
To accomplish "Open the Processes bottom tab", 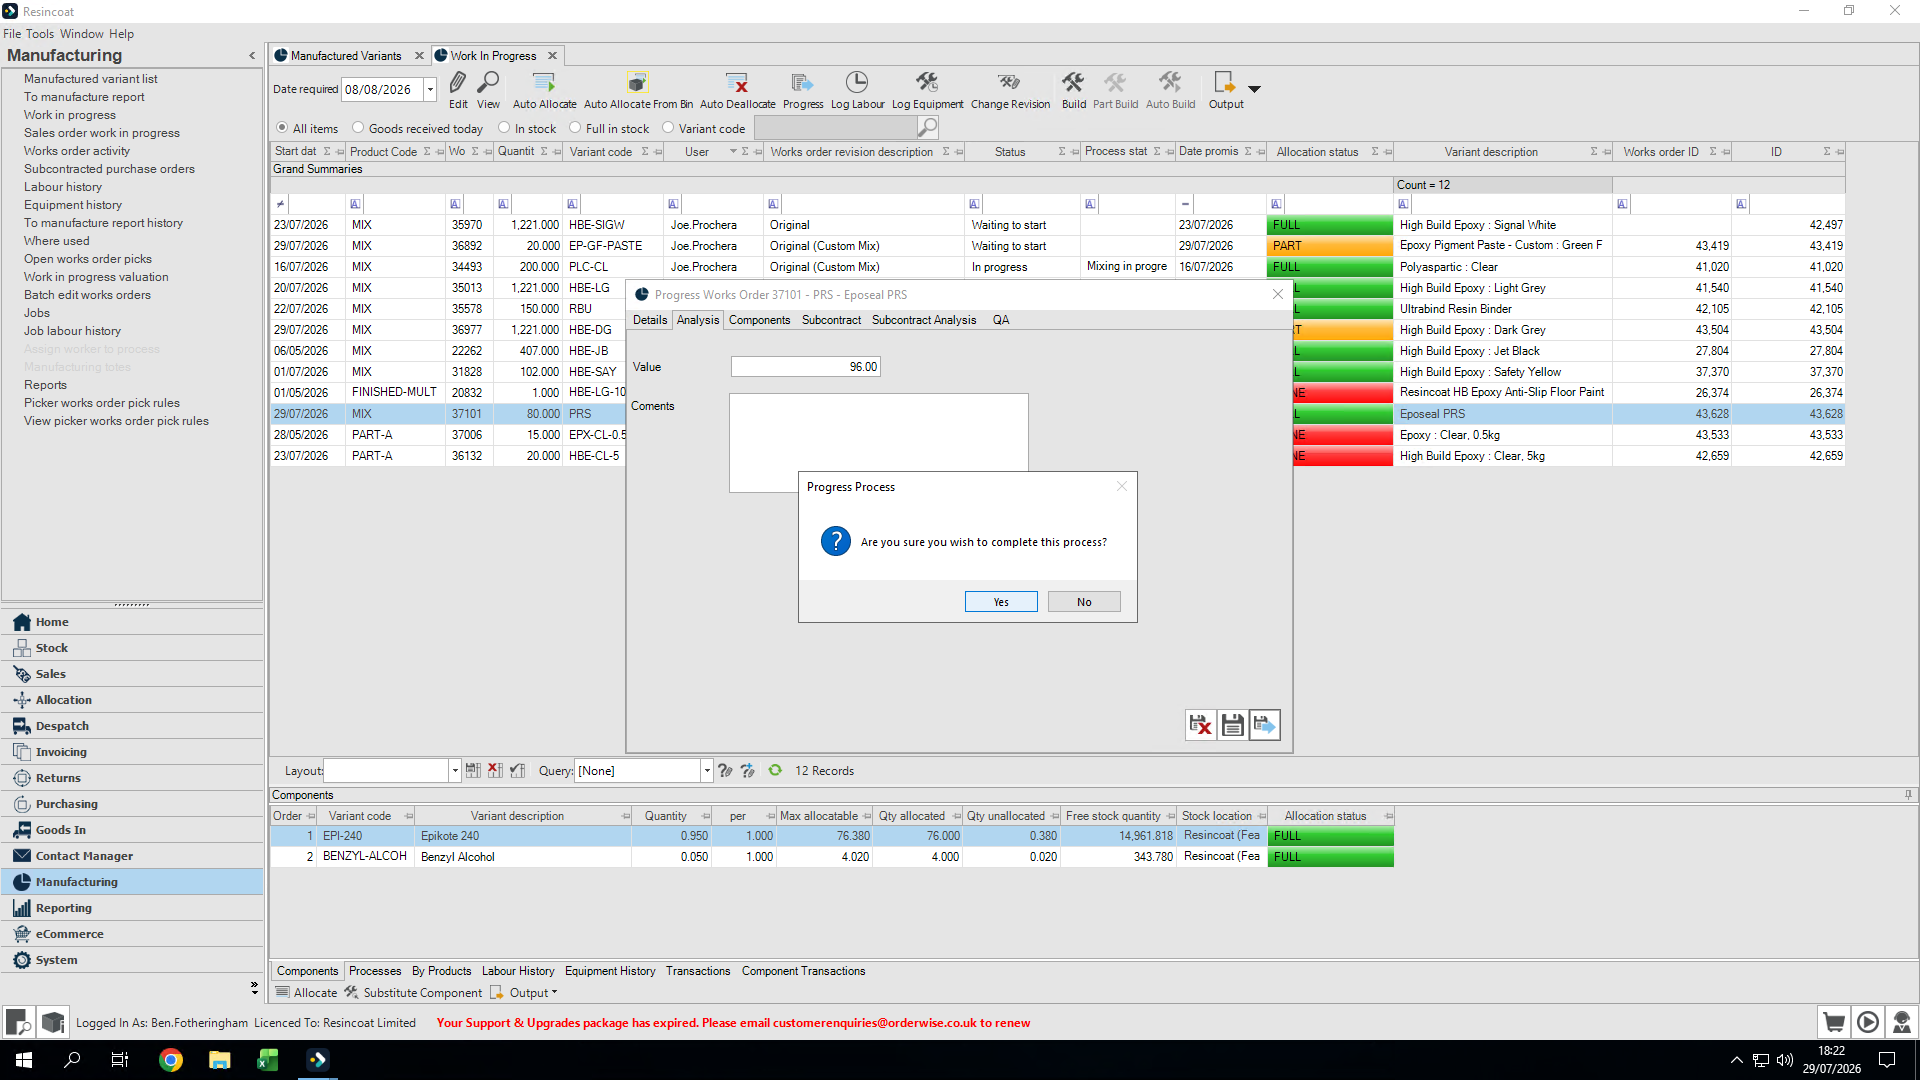I will [x=375, y=971].
